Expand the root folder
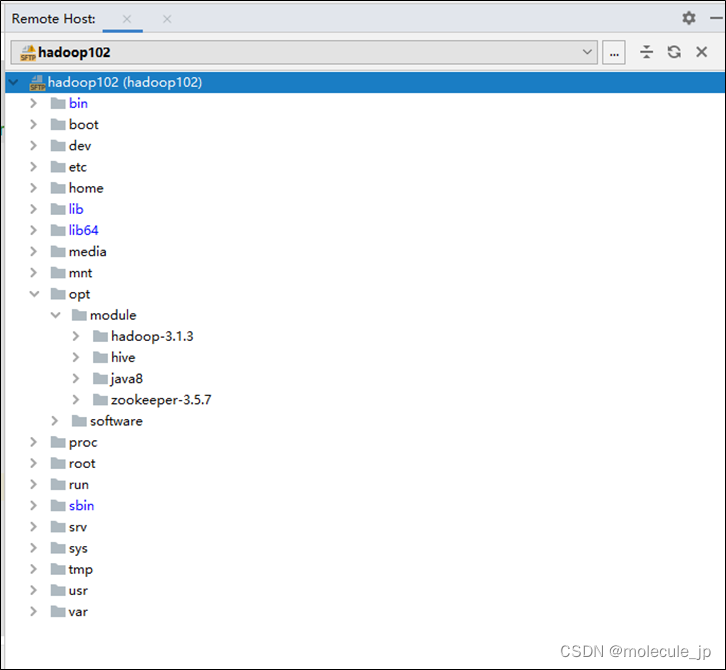Image resolution: width=726 pixels, height=670 pixels. point(33,463)
